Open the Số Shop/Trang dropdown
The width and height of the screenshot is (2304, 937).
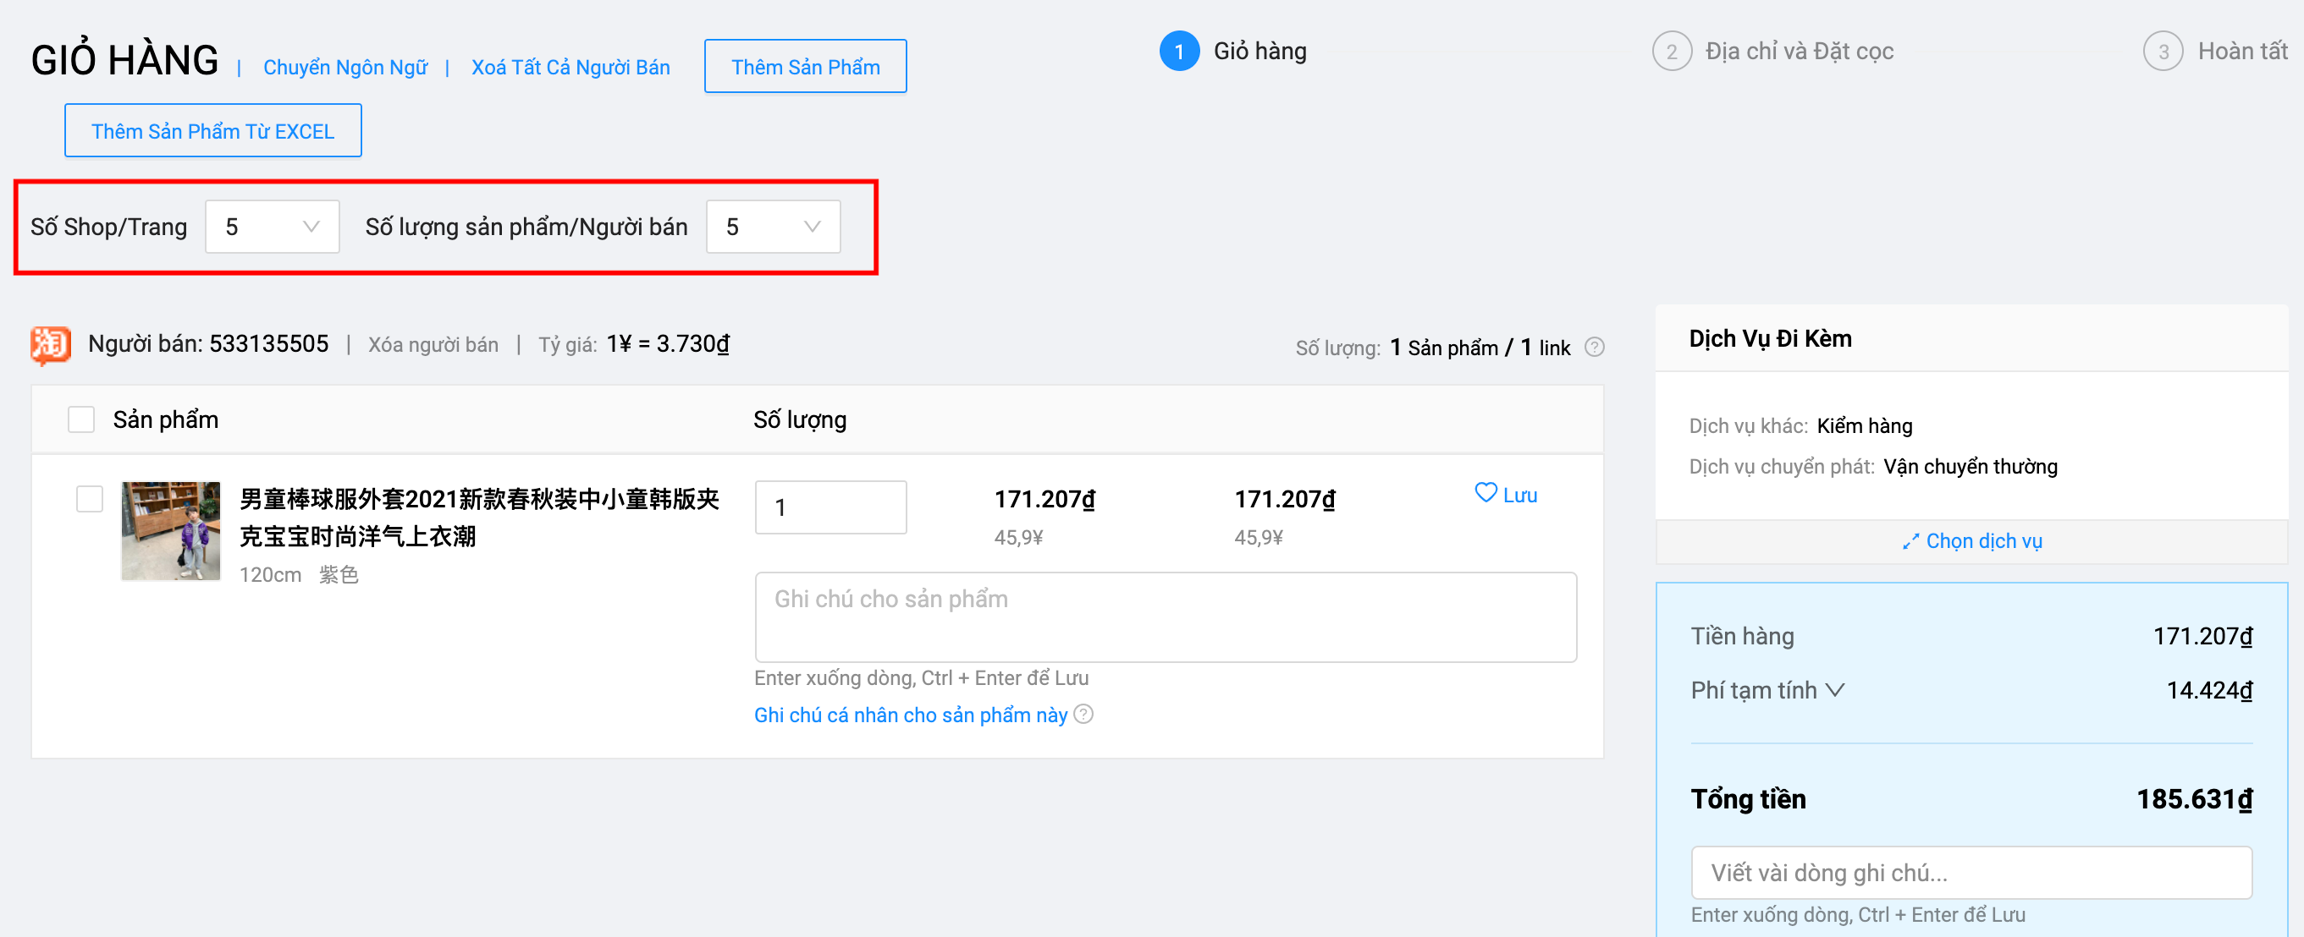[x=272, y=227]
